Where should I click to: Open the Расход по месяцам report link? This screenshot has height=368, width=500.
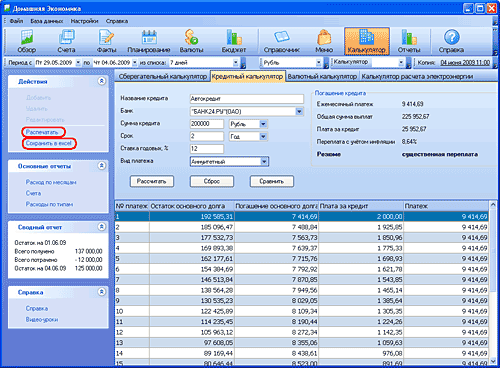(51, 182)
